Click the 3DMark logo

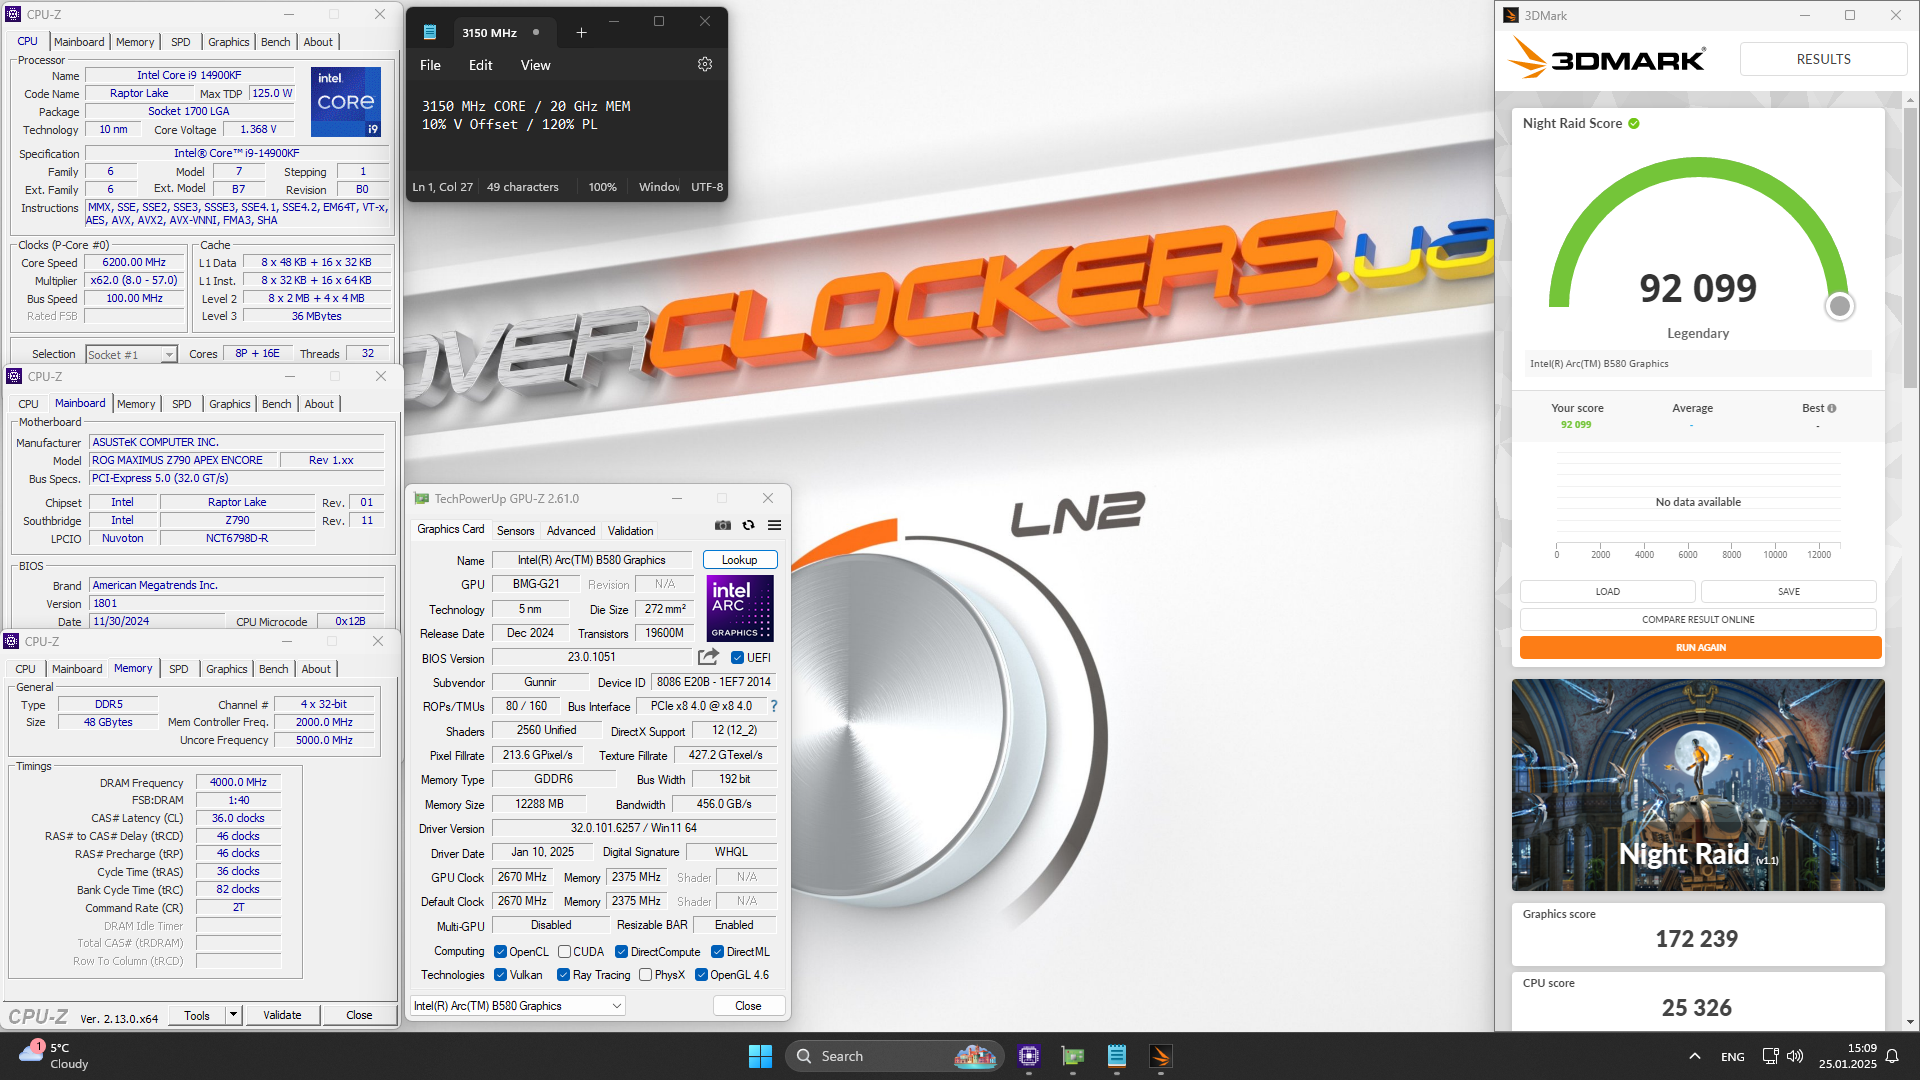[1606, 58]
